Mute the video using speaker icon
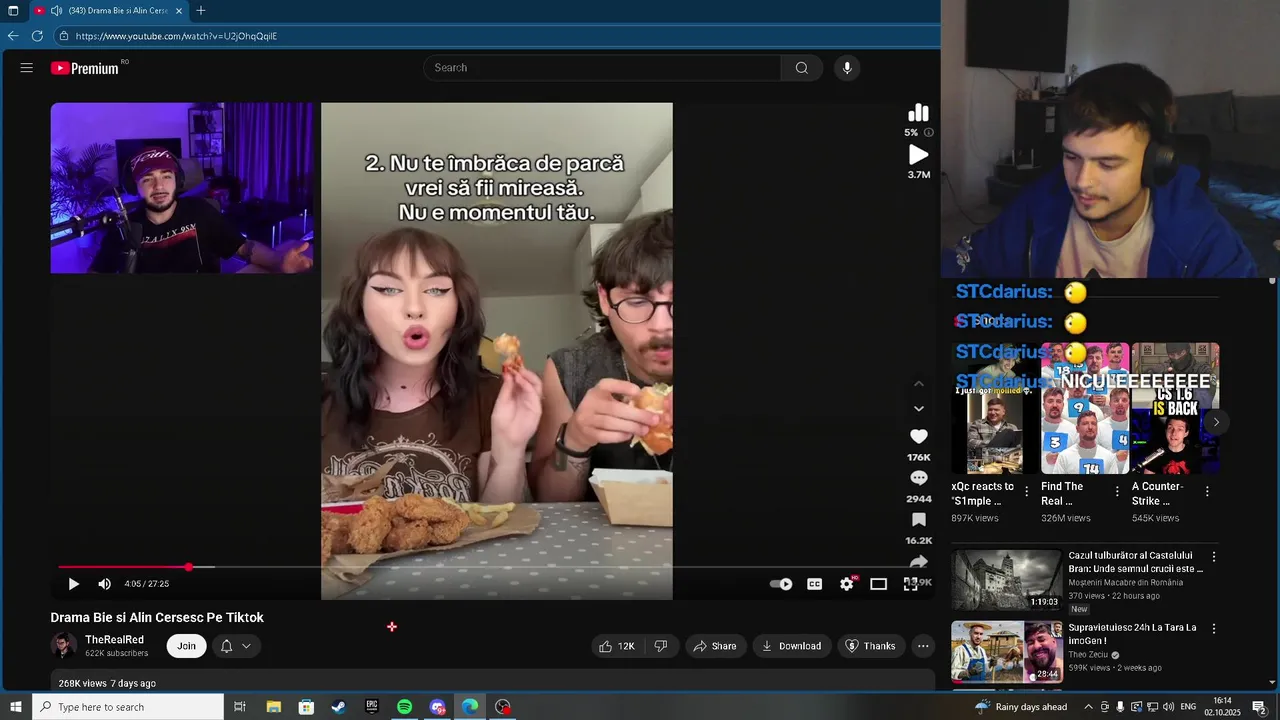 click(104, 584)
